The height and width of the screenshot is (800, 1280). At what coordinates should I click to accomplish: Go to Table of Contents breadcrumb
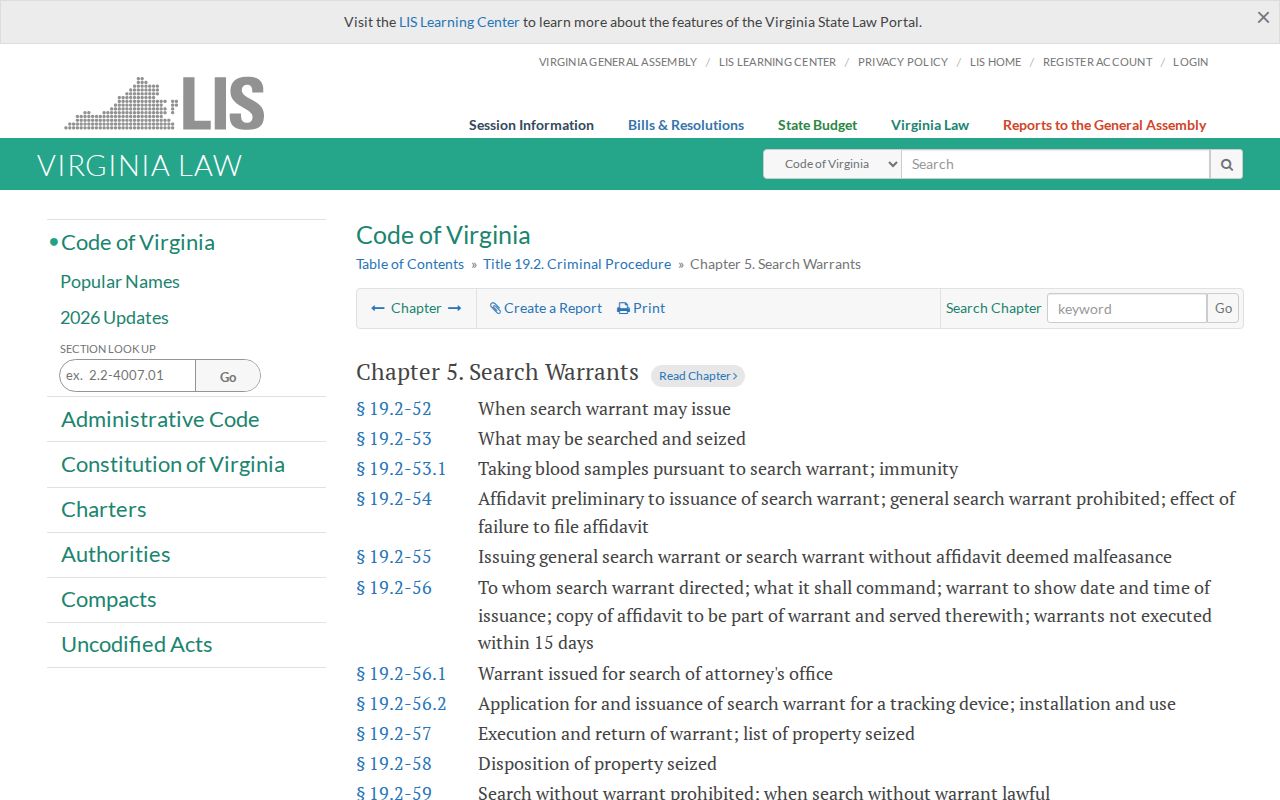point(410,264)
